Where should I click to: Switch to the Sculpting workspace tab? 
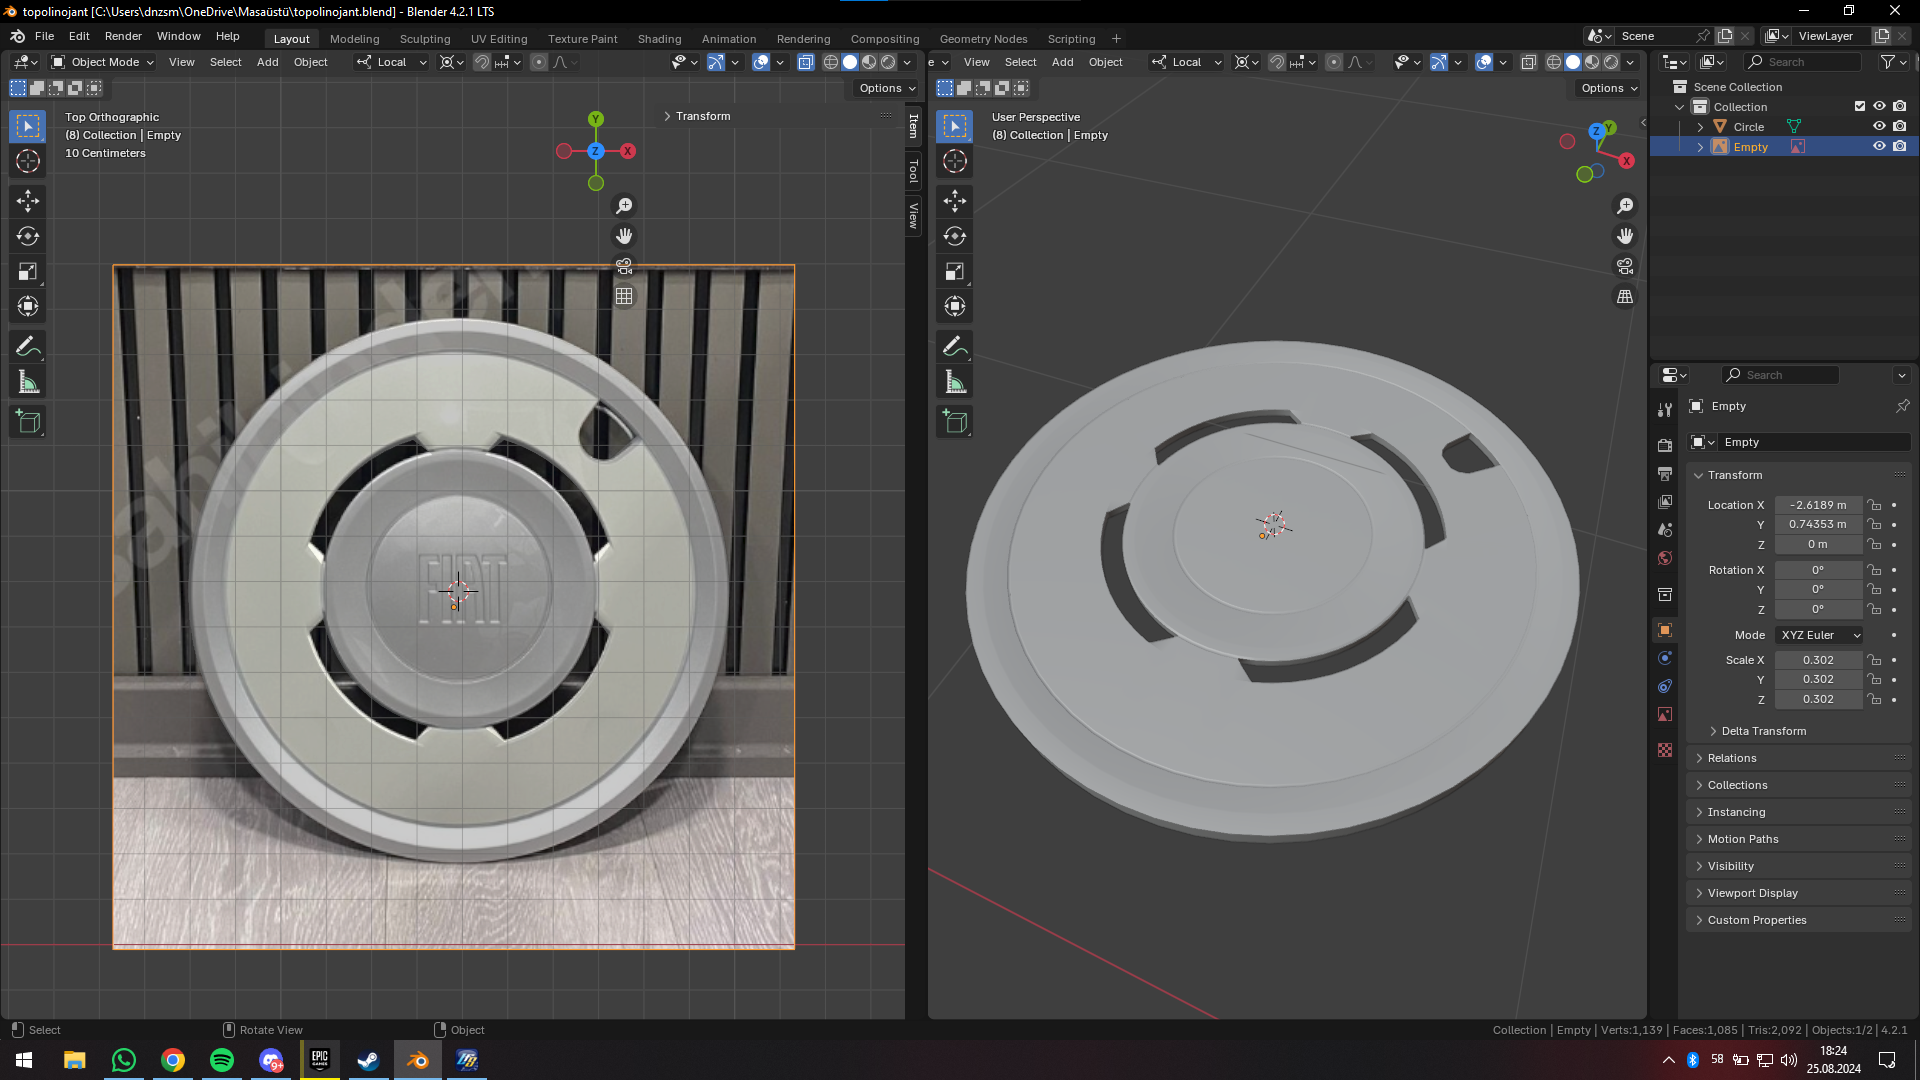tap(425, 39)
